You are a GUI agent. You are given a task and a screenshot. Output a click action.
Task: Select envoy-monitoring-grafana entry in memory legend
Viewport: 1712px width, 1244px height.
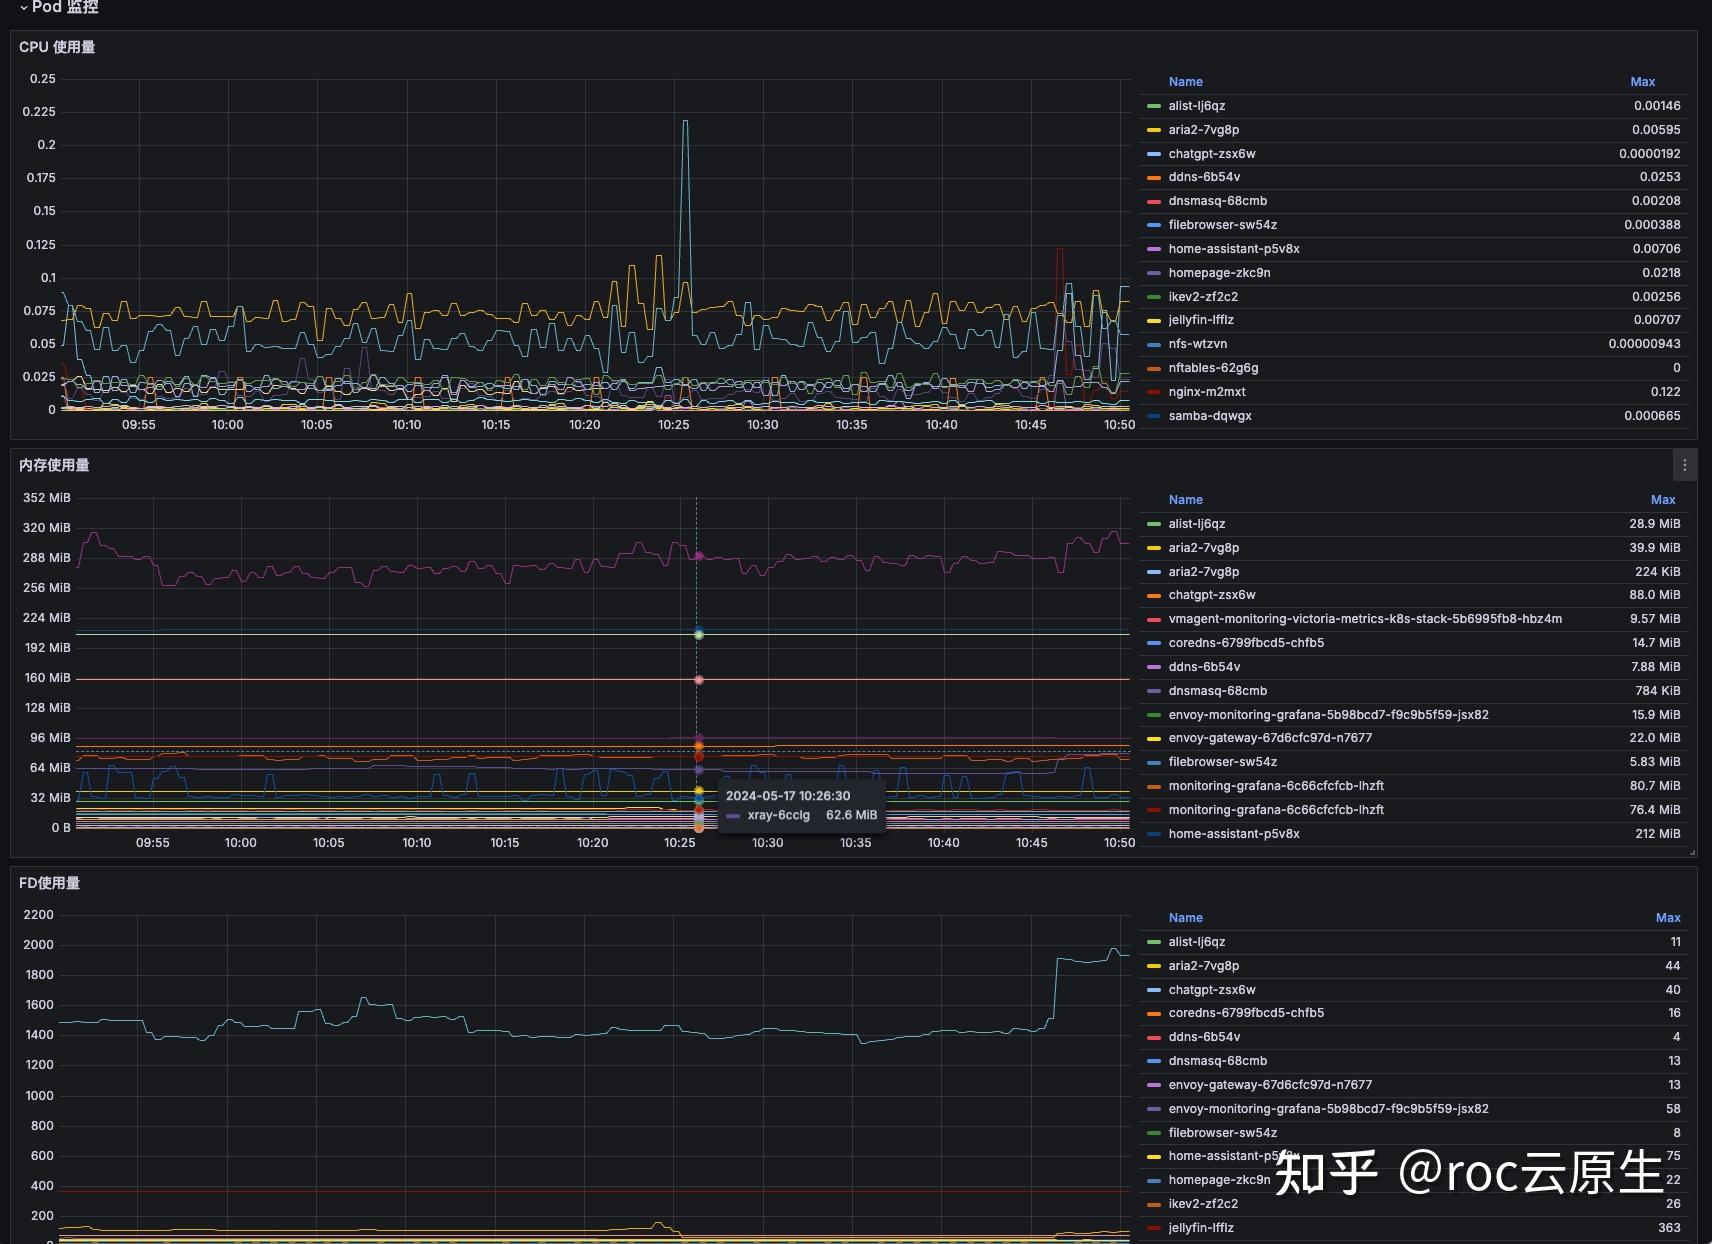coord(1328,715)
